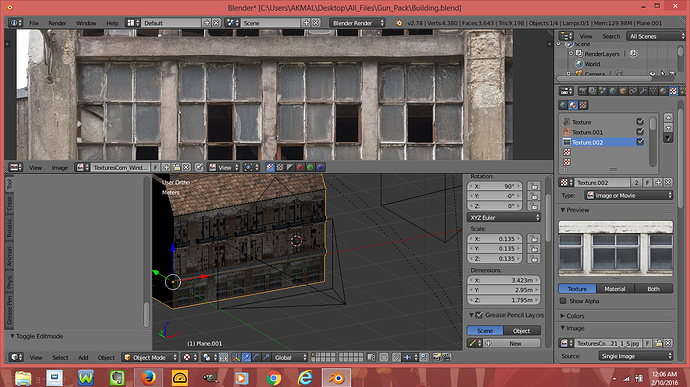Open image file folder icon in image editor header
This screenshot has width=690, height=387.
176,167
